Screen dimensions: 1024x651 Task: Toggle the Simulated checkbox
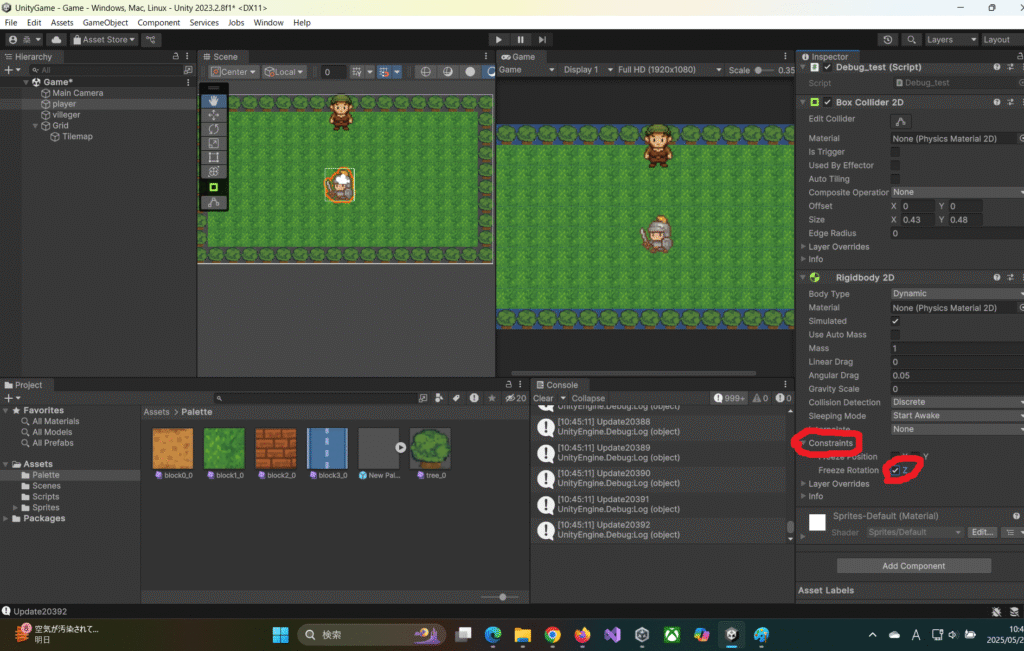pyautogui.click(x=895, y=321)
